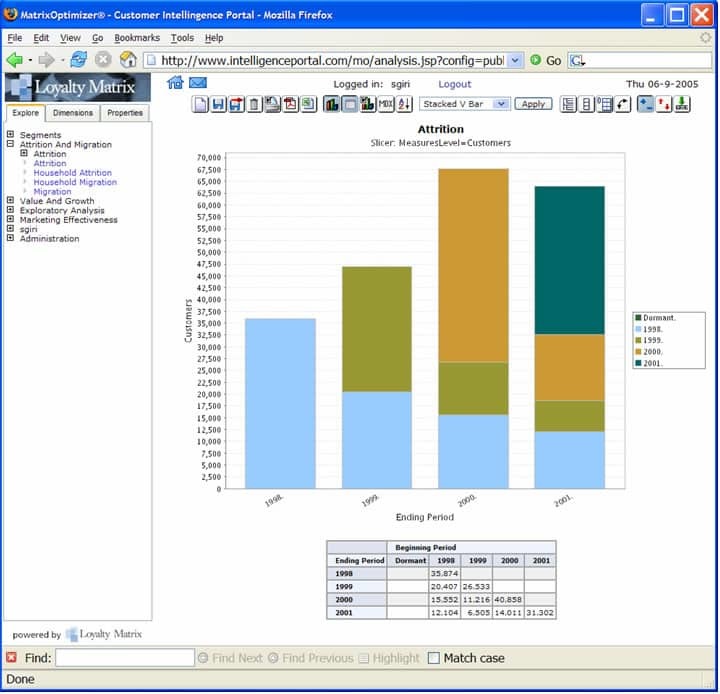Screen dimensions: 720x694
Task: Click the 35,874 table cell
Action: 444,573
